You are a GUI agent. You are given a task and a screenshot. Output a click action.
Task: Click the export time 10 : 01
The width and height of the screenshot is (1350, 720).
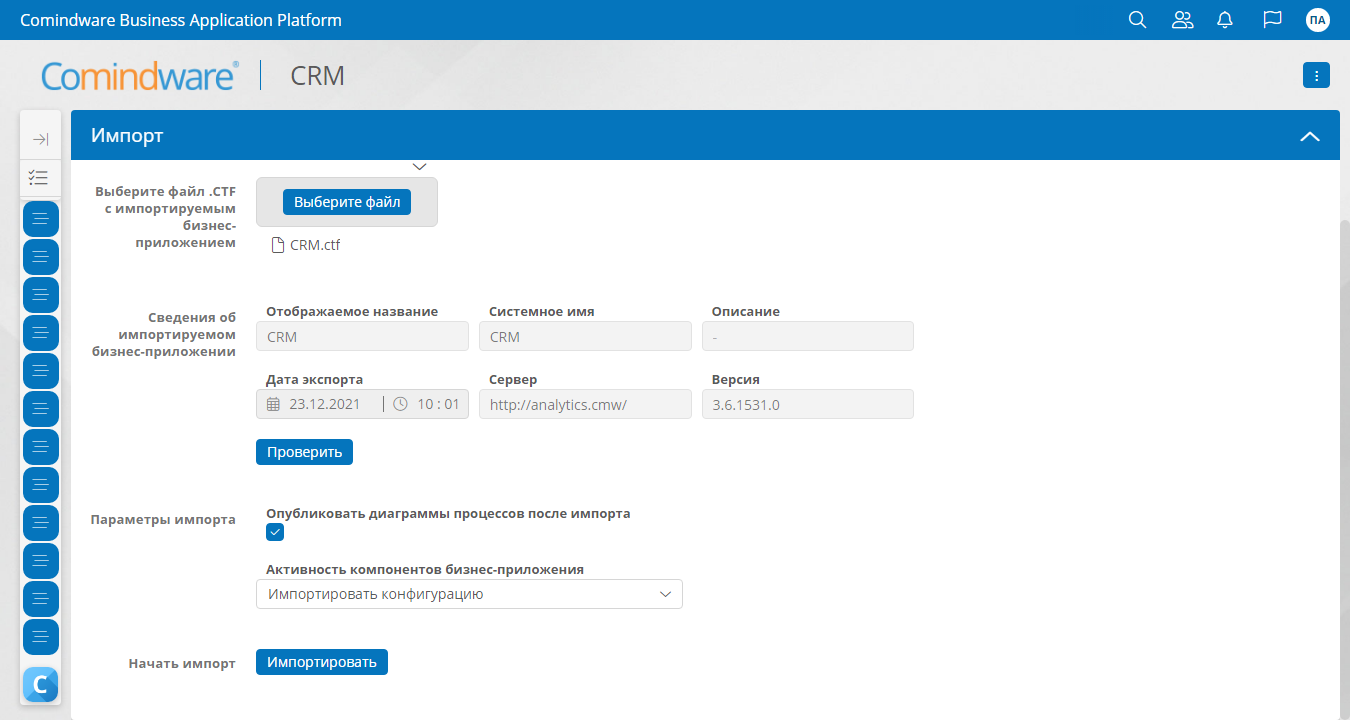(x=438, y=404)
